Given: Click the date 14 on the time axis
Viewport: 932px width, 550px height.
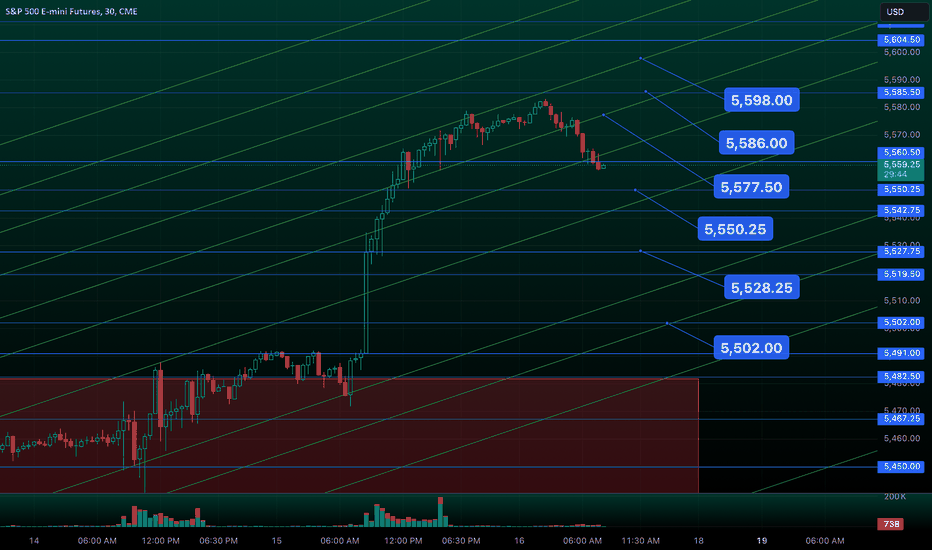Looking at the screenshot, I should click(34, 540).
